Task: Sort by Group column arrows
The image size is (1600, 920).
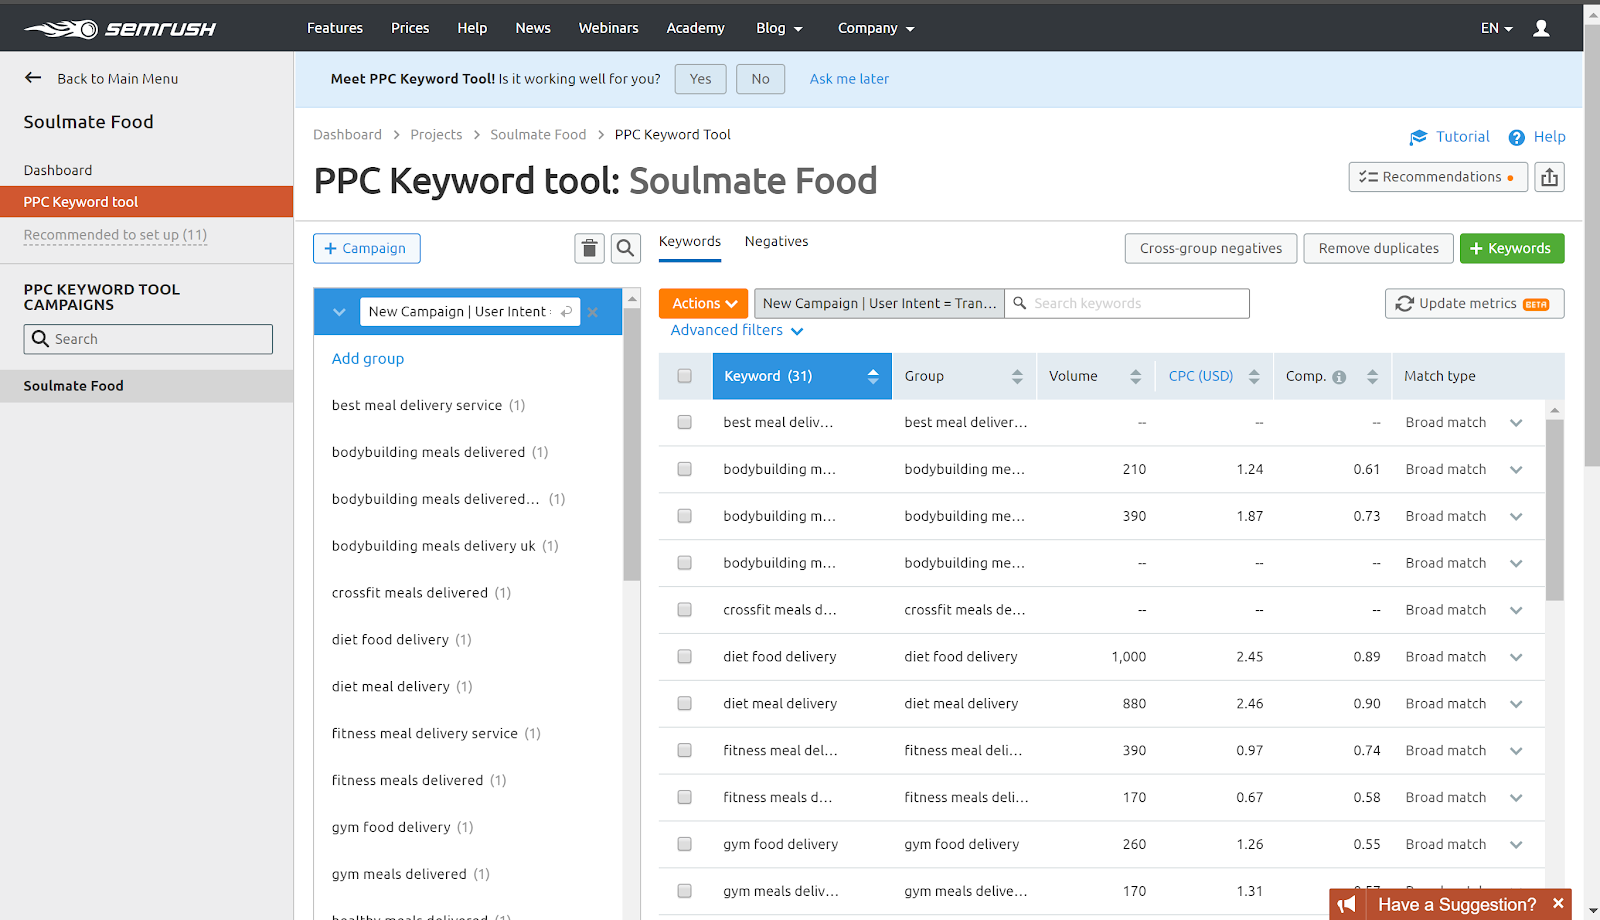Action: coord(1017,376)
